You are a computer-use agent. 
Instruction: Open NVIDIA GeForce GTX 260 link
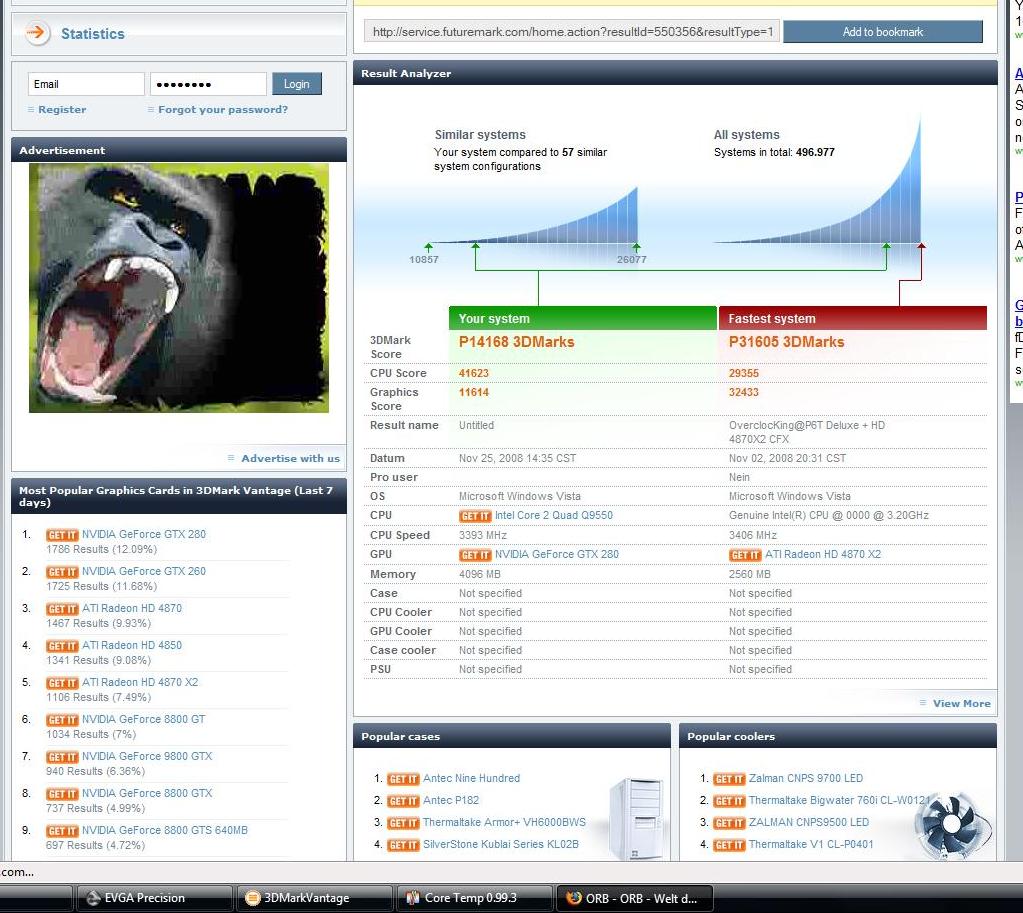pyautogui.click(x=144, y=571)
